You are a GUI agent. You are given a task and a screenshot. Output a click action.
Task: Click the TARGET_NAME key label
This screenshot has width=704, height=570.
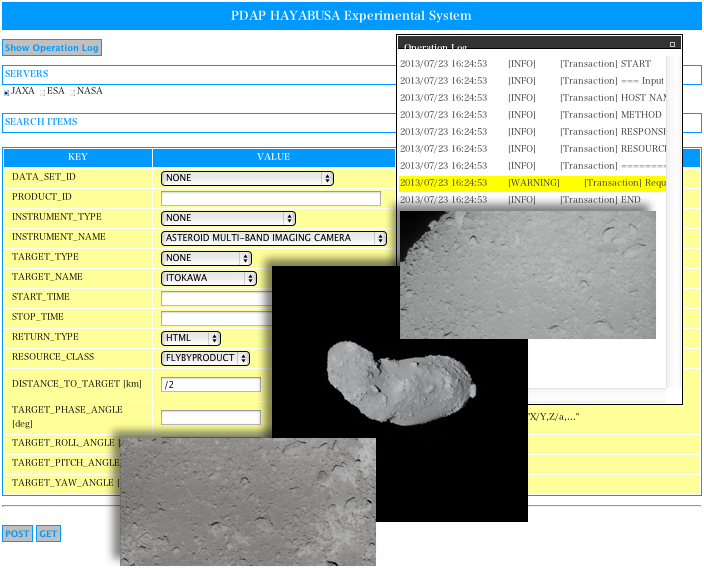pos(47,277)
